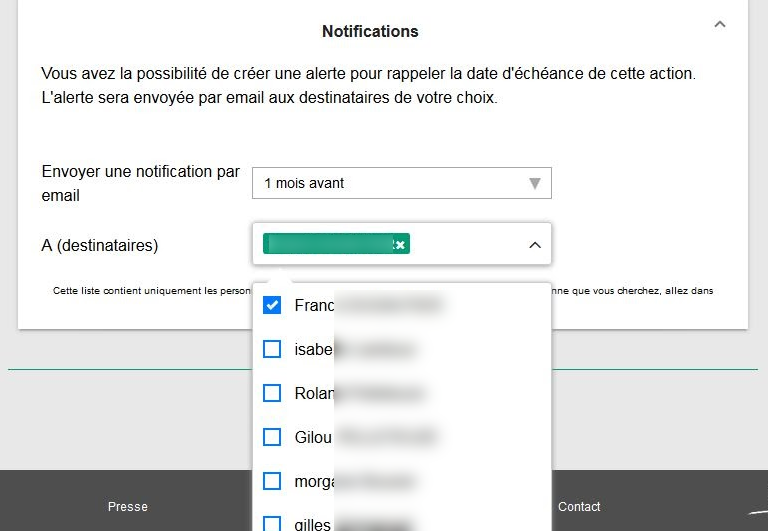The width and height of the screenshot is (768, 531).
Task: Click the green selected recipient tag
Action: pyautogui.click(x=325, y=244)
